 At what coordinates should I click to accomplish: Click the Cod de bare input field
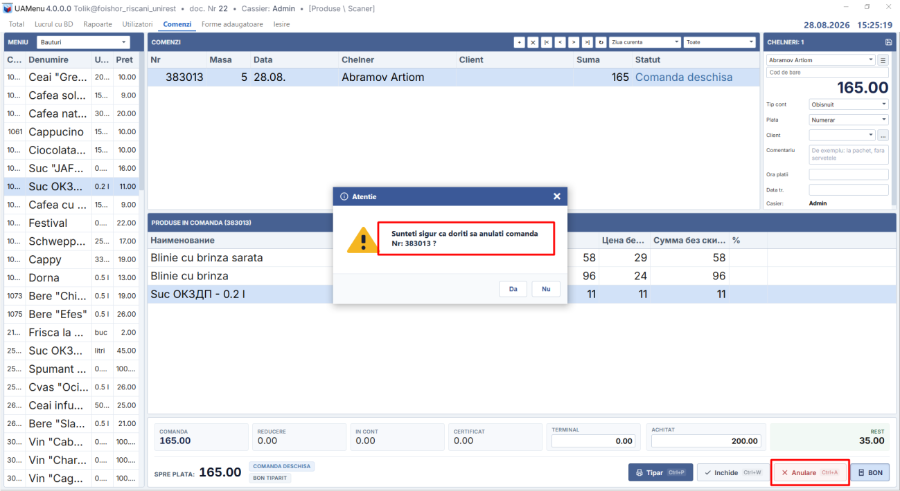click(x=827, y=73)
